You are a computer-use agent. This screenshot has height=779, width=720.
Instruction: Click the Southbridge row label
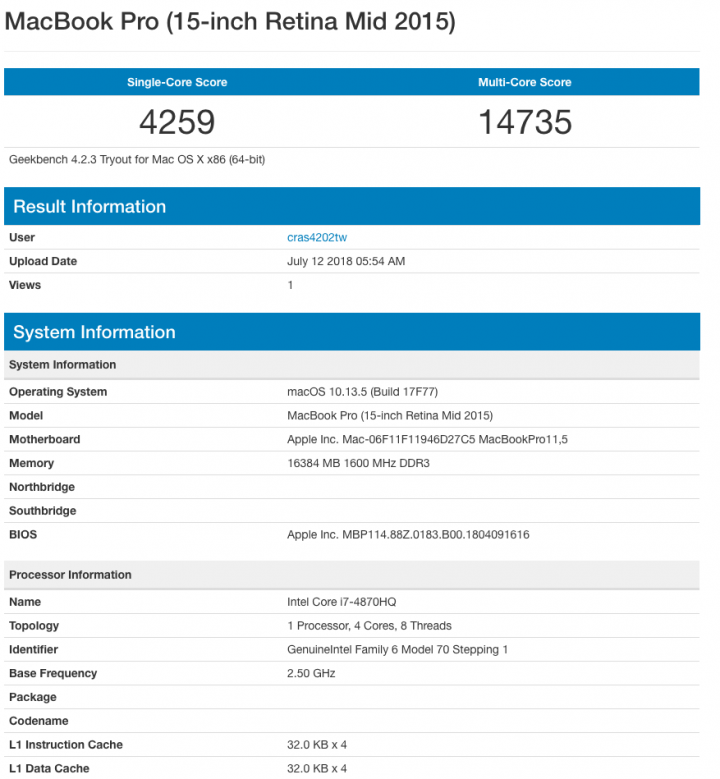point(42,511)
